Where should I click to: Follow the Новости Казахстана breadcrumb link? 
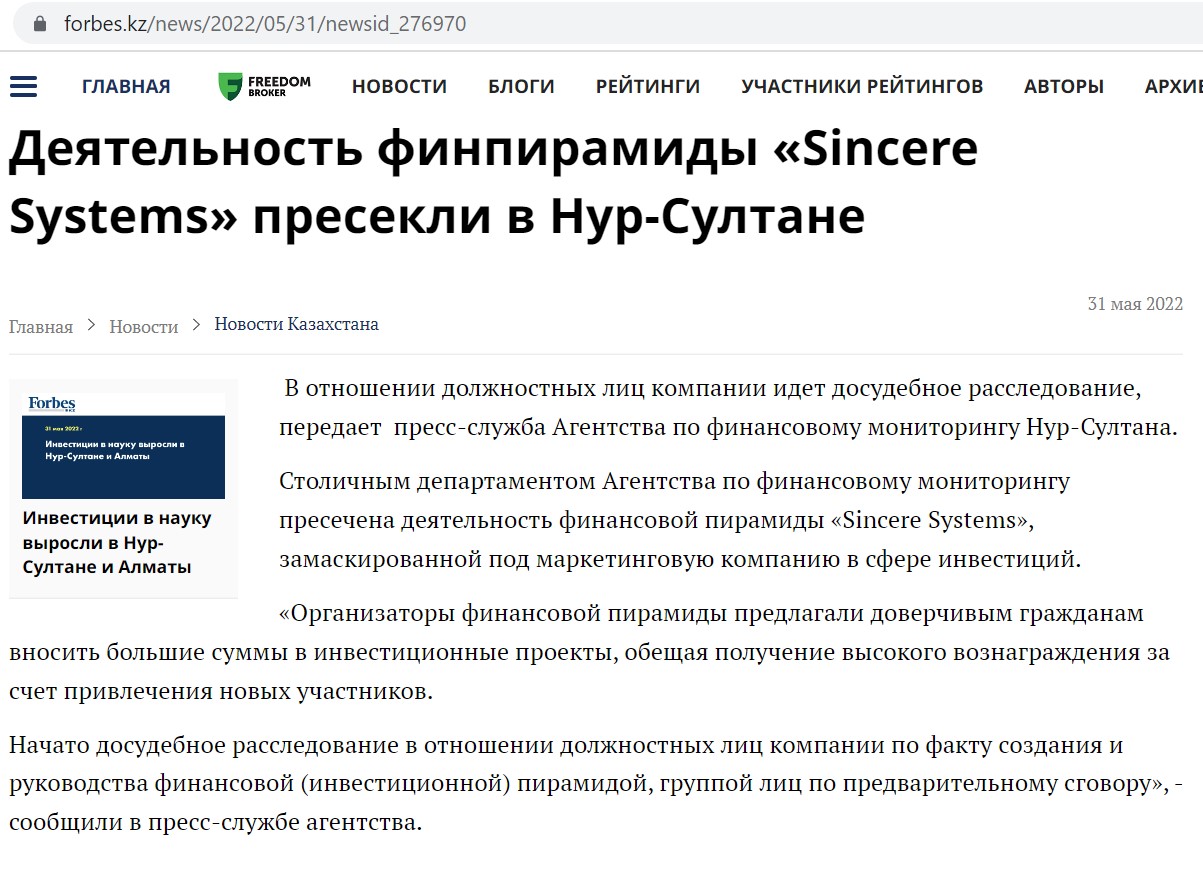coord(296,325)
